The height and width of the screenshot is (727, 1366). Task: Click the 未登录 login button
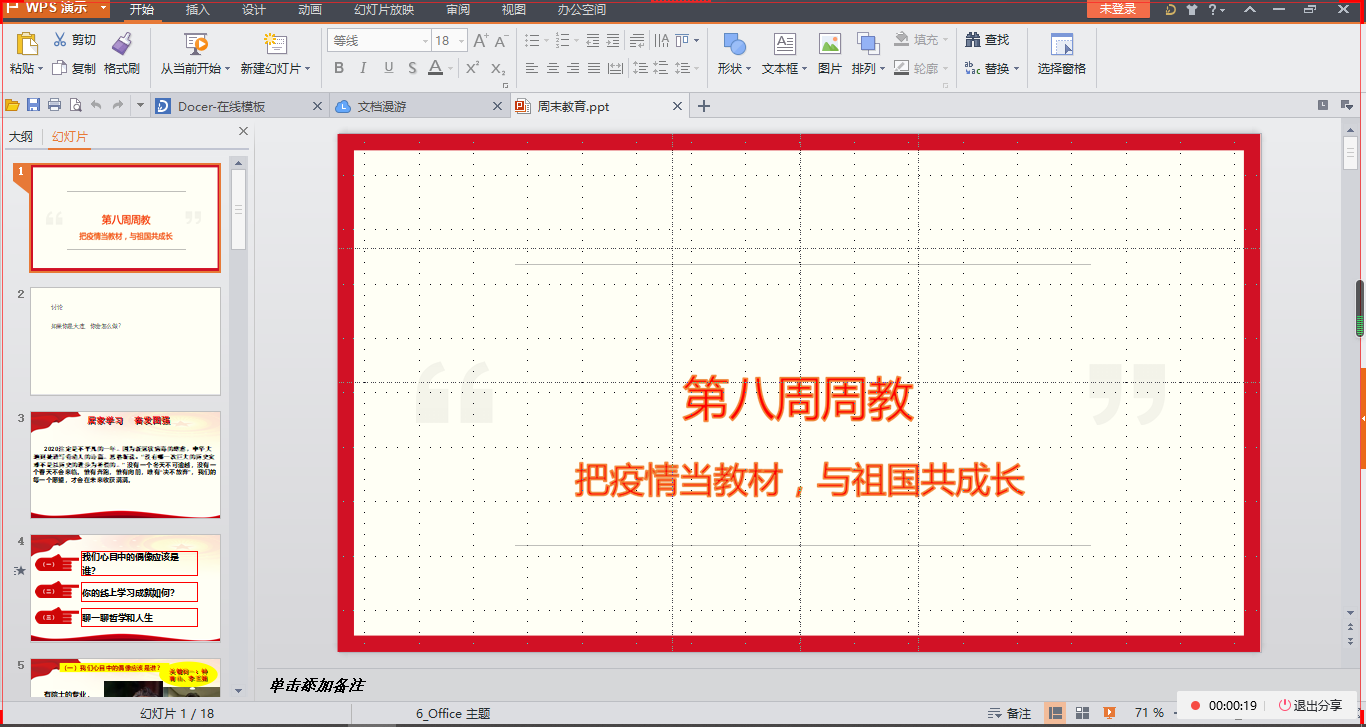coord(1117,9)
